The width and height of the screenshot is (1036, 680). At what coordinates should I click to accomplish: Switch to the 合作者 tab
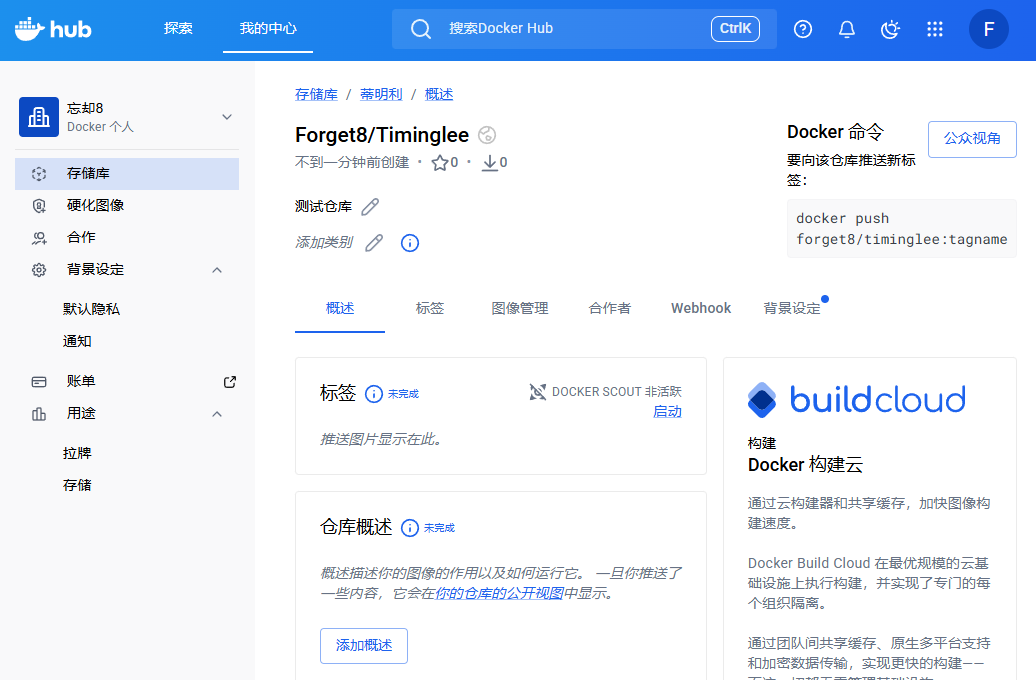click(x=610, y=308)
